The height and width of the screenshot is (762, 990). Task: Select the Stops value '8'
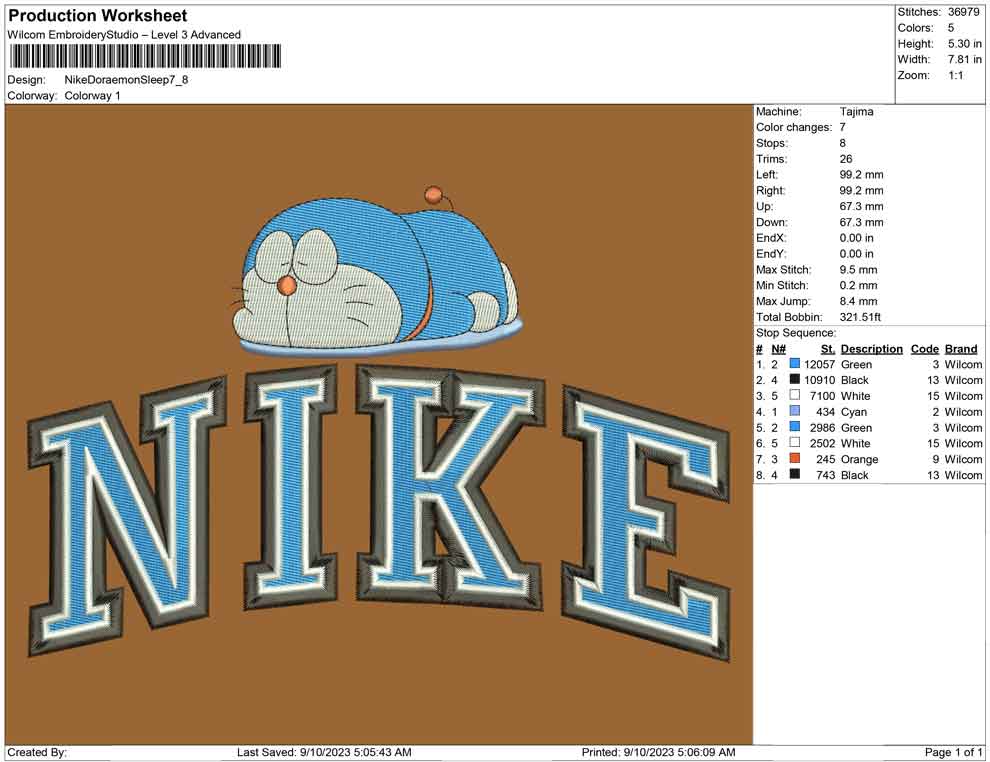843,143
